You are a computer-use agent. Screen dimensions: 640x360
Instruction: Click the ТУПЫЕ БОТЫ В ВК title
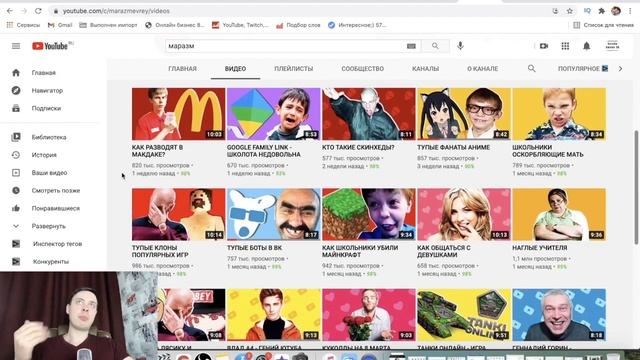point(254,248)
